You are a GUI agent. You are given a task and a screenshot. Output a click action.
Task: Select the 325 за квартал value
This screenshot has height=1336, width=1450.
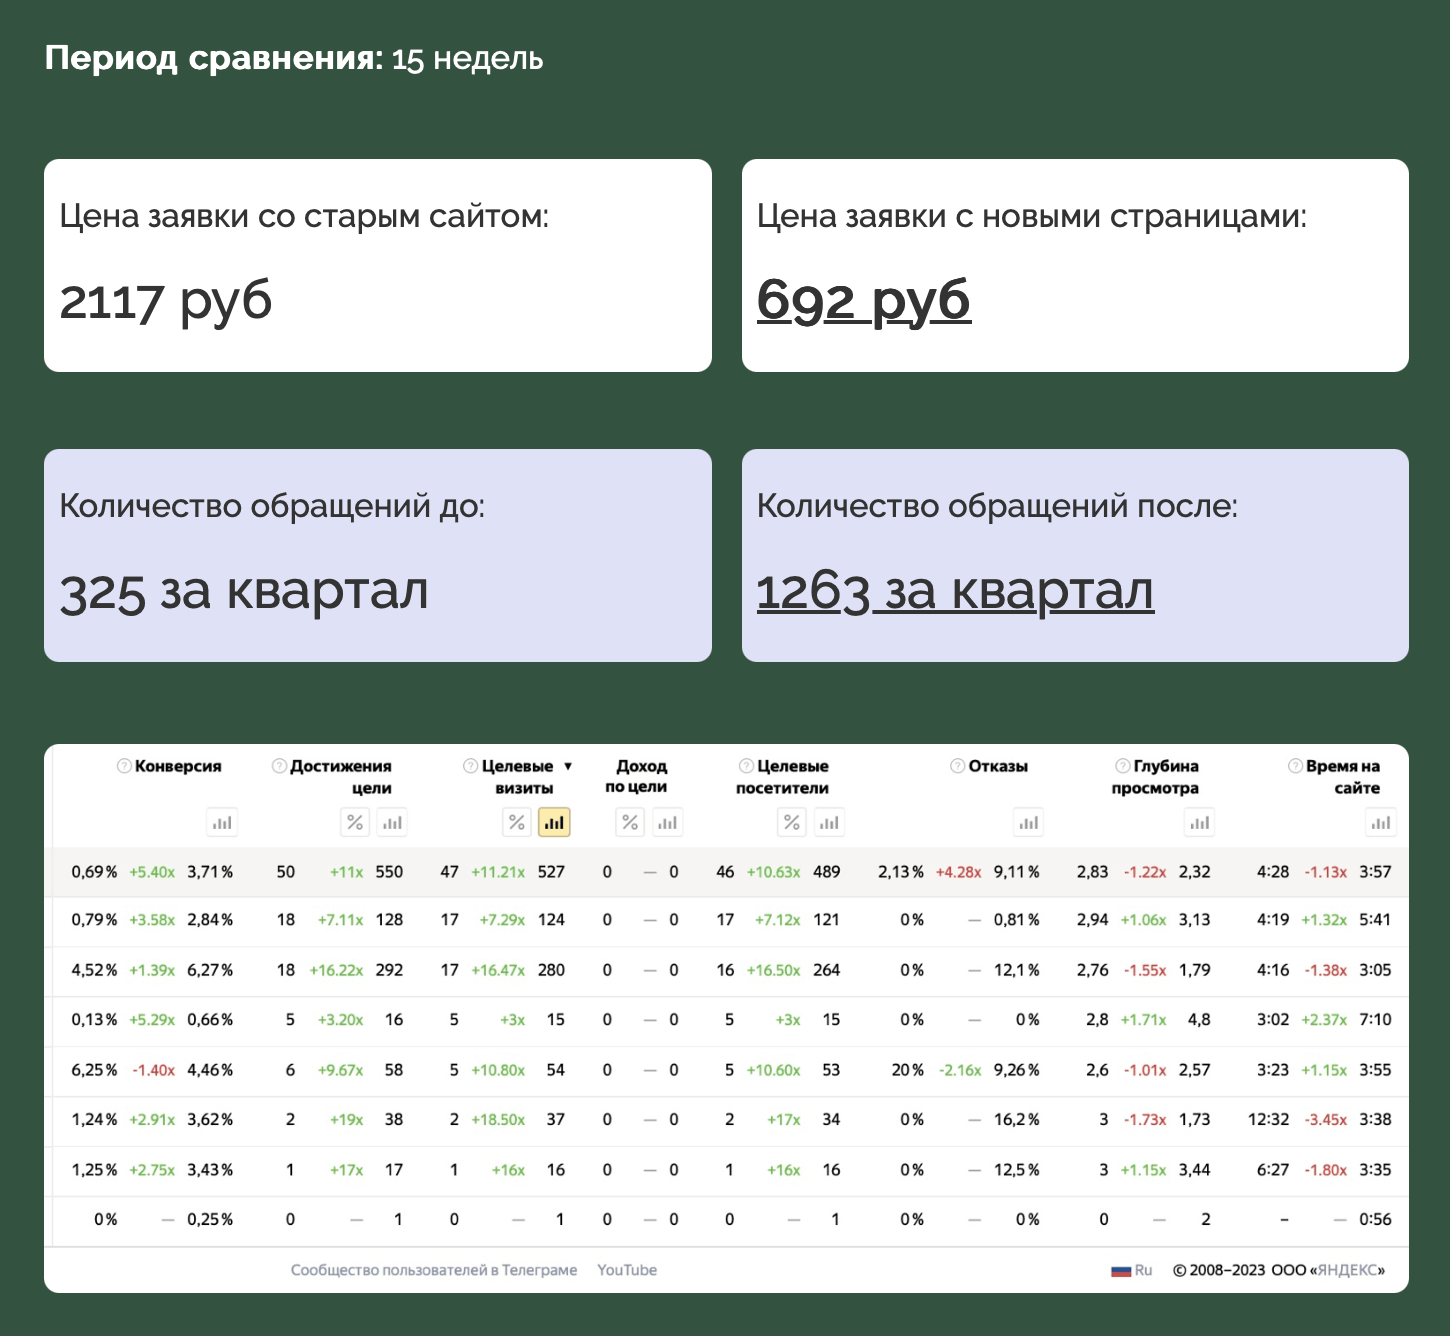click(x=243, y=591)
